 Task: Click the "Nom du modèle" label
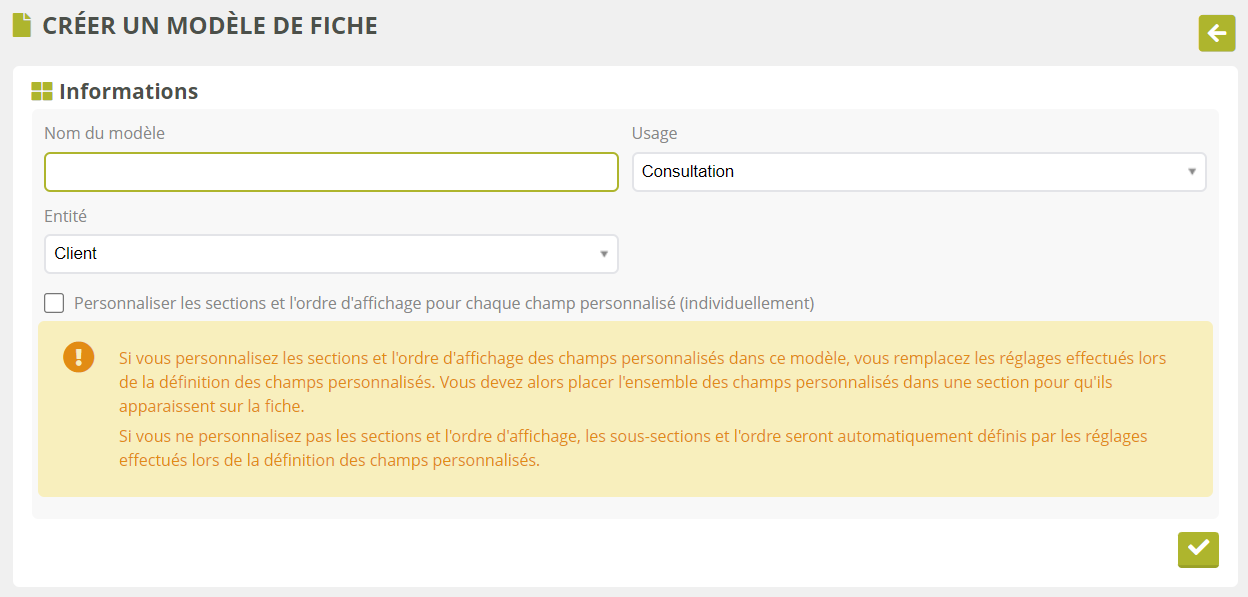pyautogui.click(x=104, y=133)
